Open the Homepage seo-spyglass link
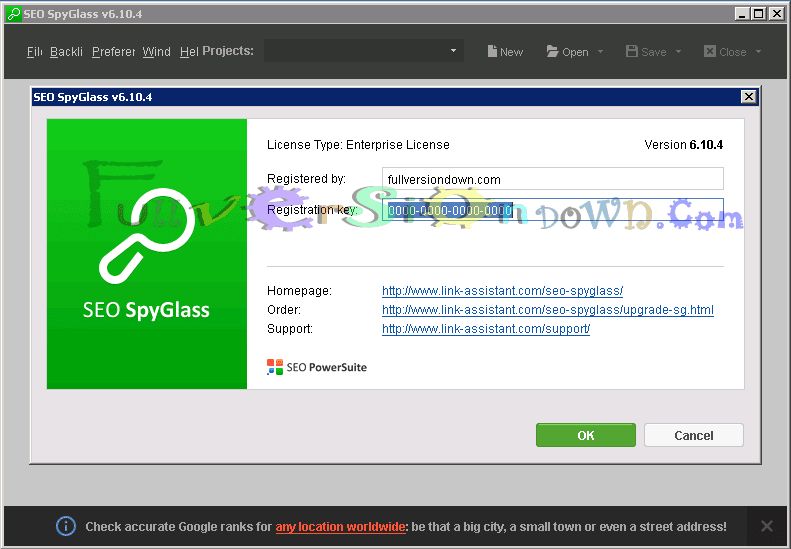Screen dimensions: 791x549 (x=502, y=291)
